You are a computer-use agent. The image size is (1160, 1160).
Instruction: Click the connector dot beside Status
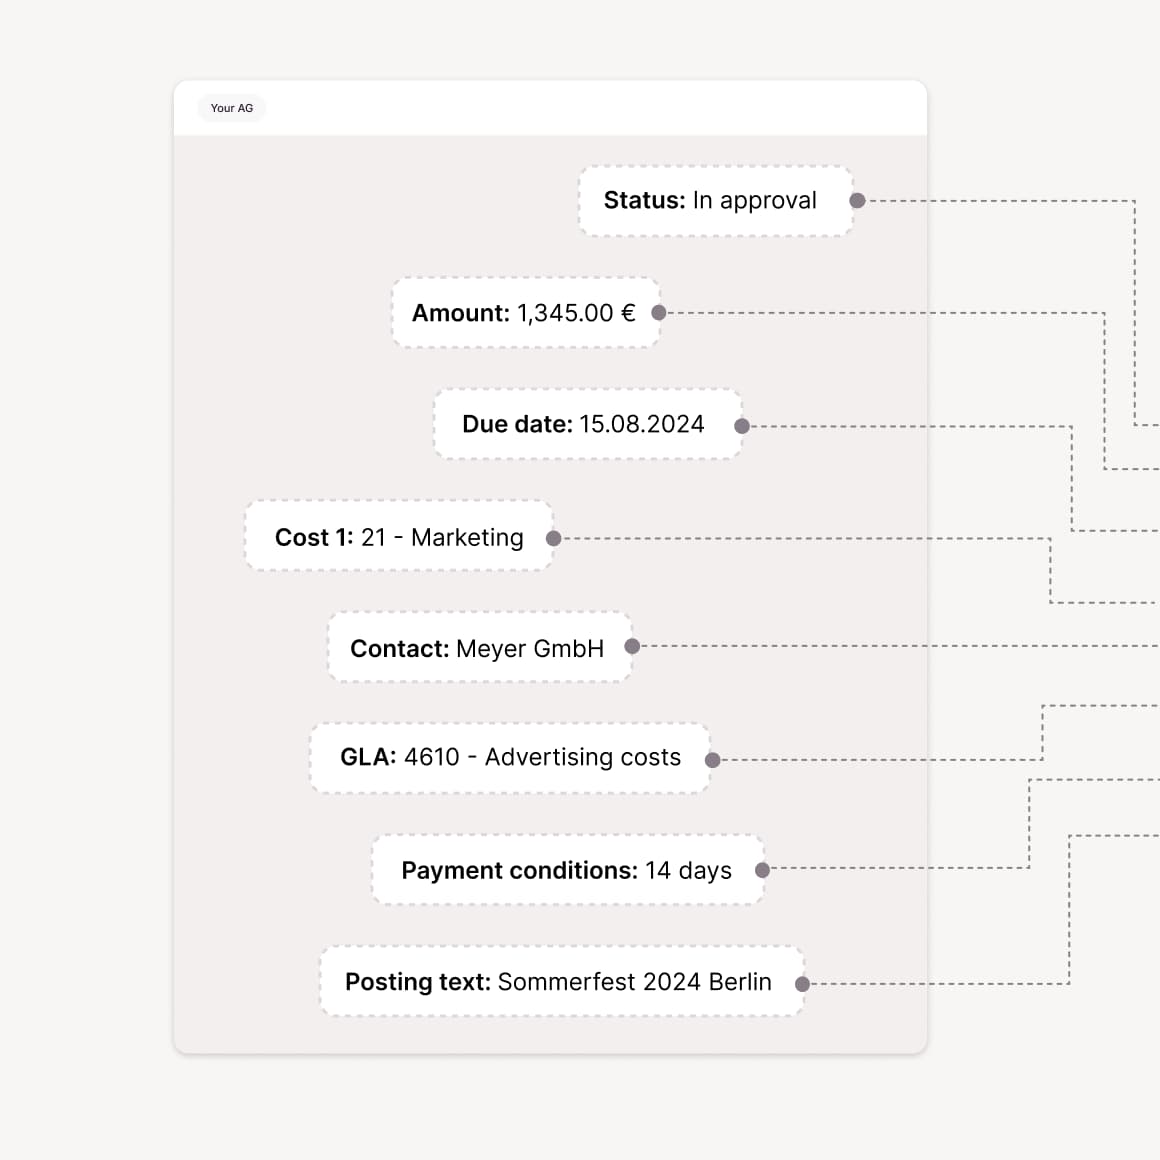point(857,201)
